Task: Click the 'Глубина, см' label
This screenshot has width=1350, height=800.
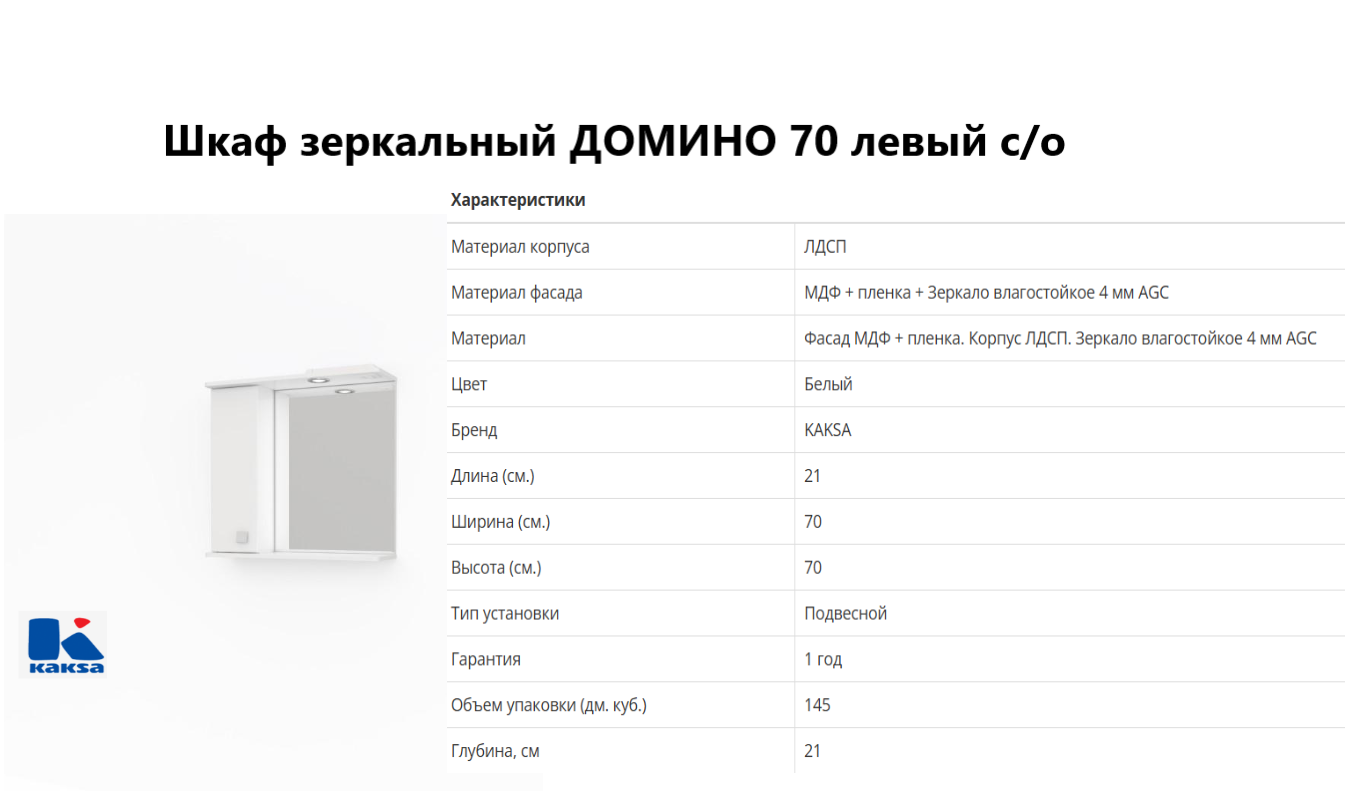Action: [495, 751]
